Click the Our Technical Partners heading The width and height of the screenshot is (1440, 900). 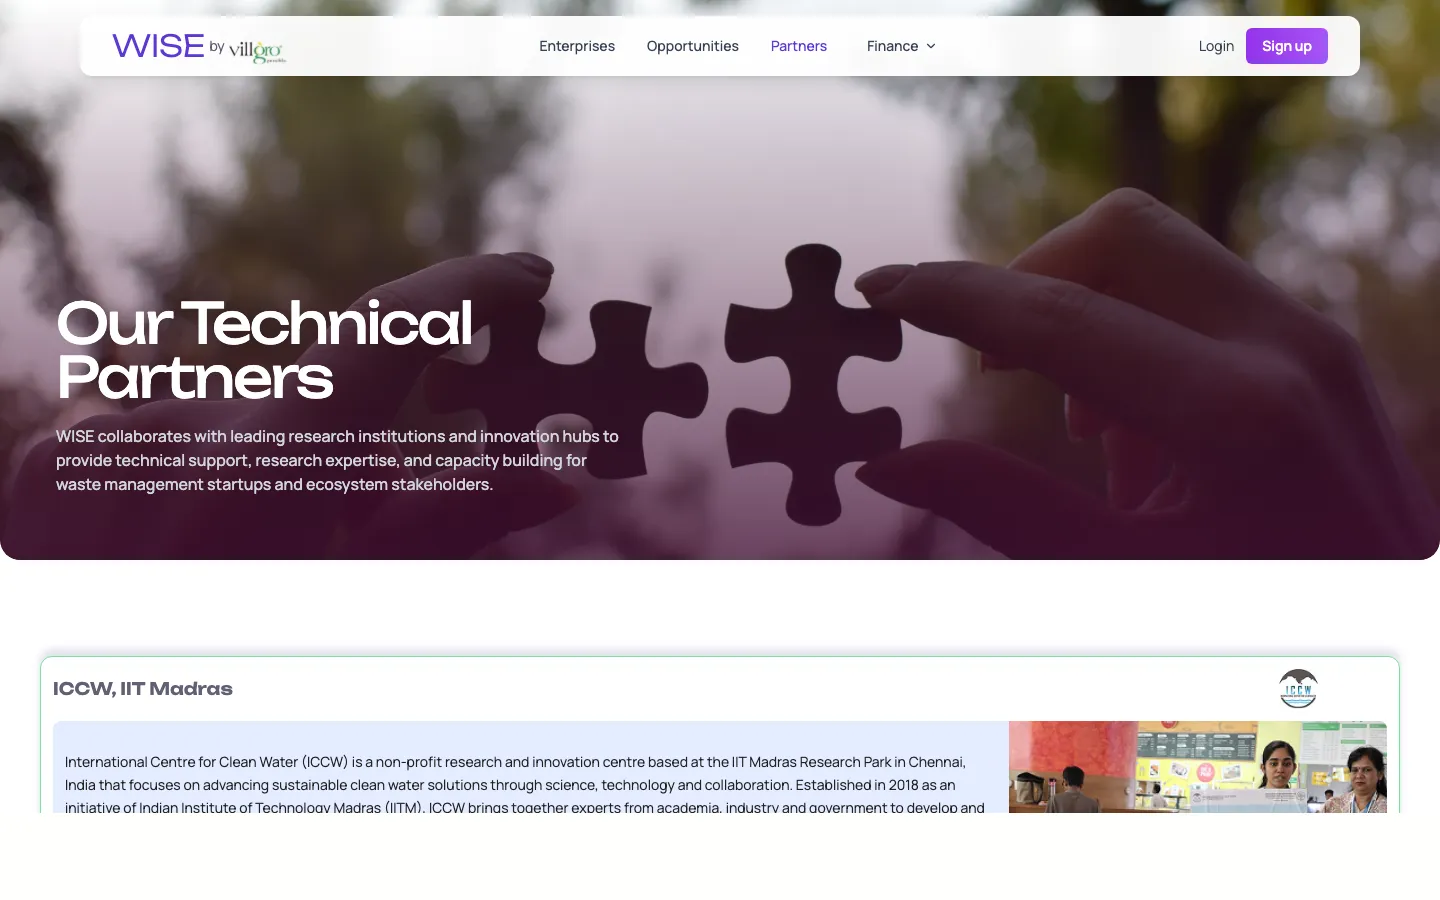pyautogui.click(x=264, y=351)
